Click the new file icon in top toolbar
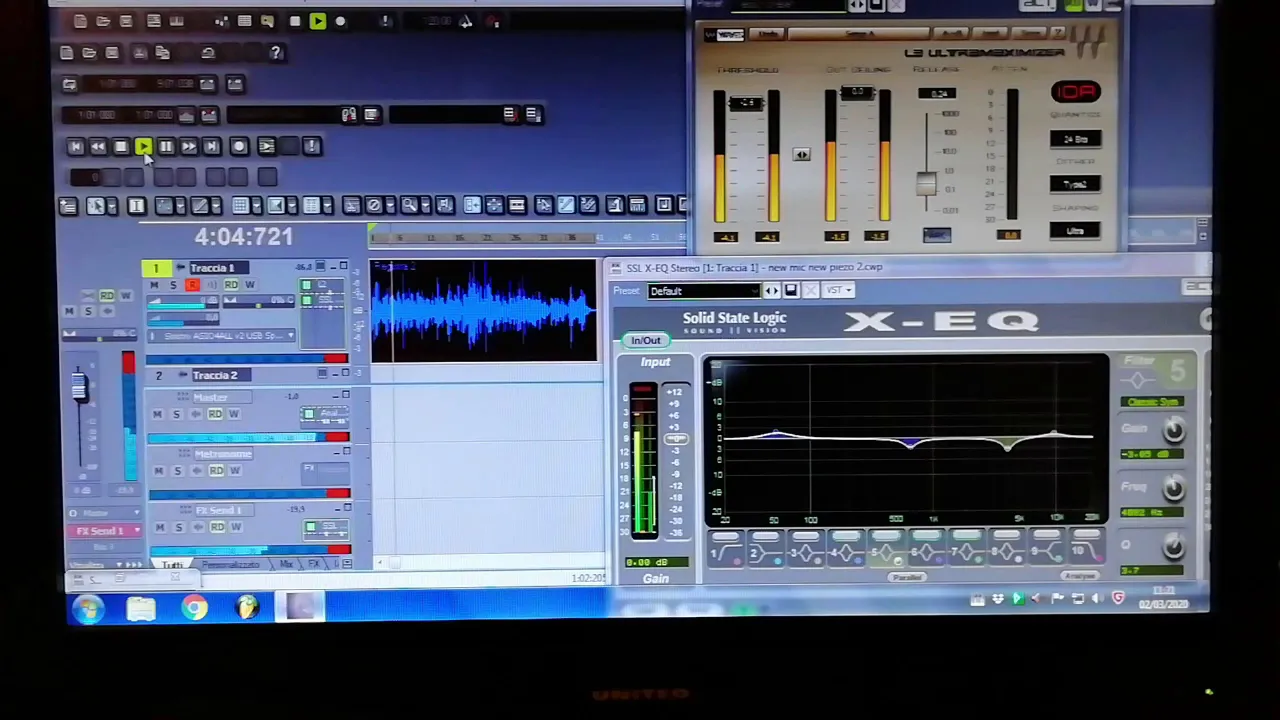Image resolution: width=1280 pixels, height=720 pixels. point(80,21)
